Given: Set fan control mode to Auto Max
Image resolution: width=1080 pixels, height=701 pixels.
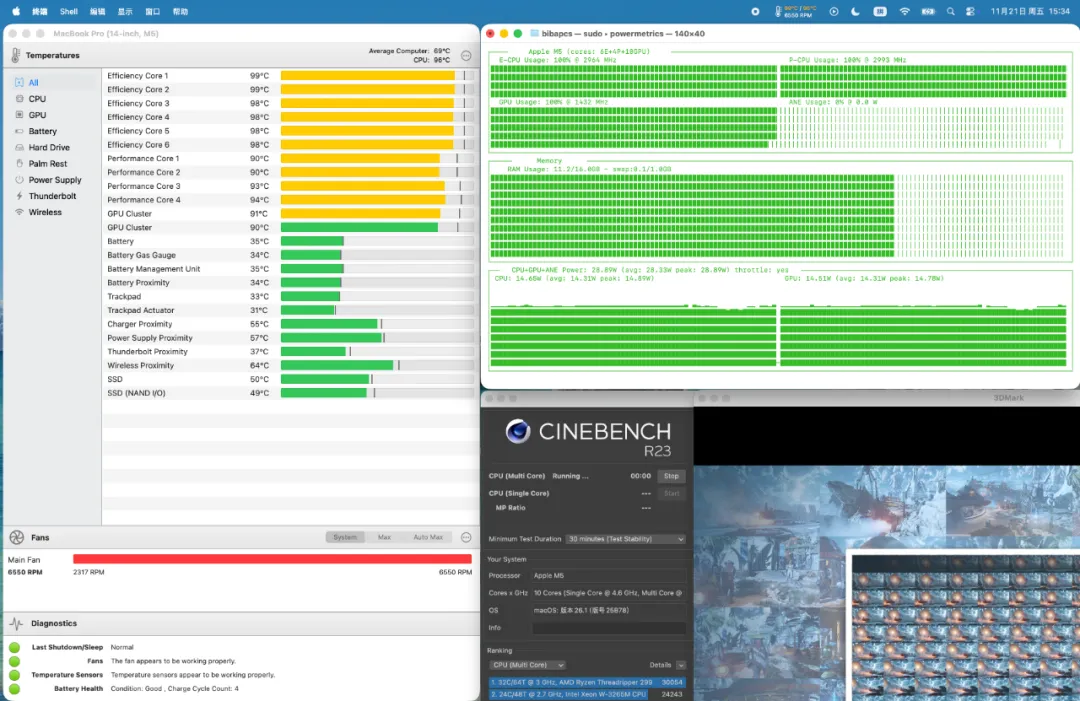Looking at the screenshot, I should coord(428,537).
